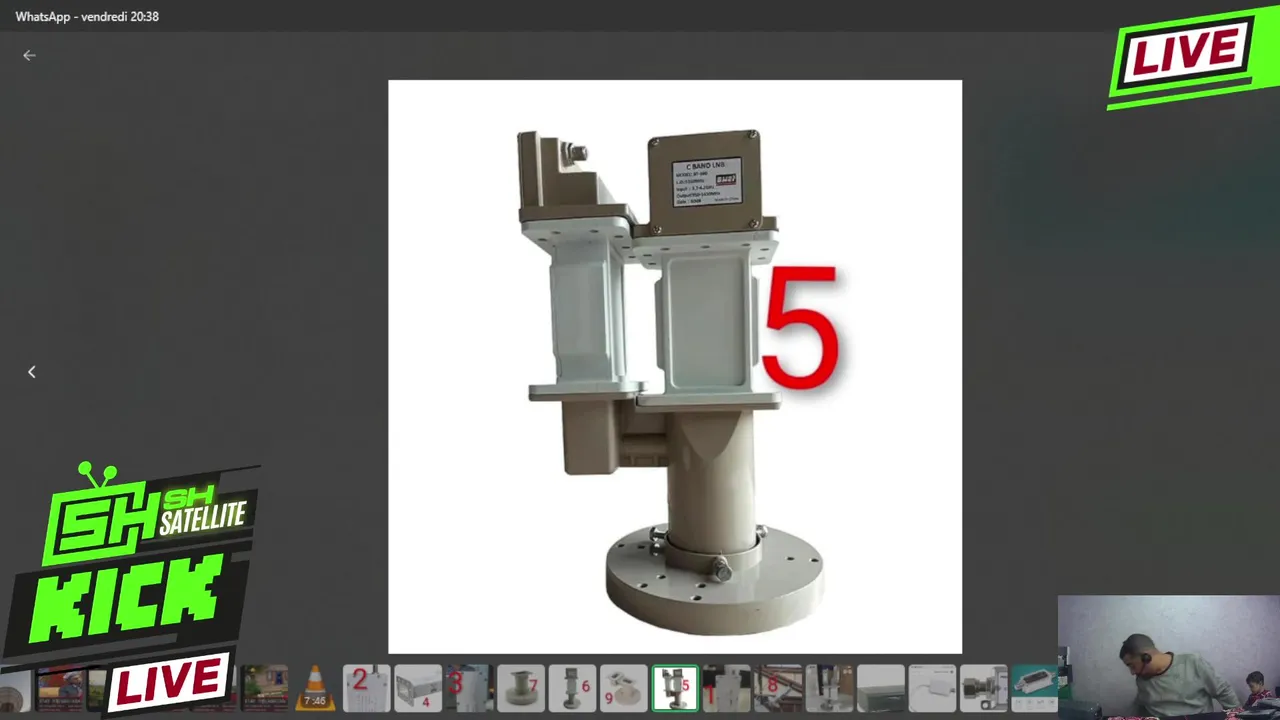Viewport: 1280px width, 720px height.
Task: Open the VLC video thumbnail marked 7:46
Action: pos(315,688)
